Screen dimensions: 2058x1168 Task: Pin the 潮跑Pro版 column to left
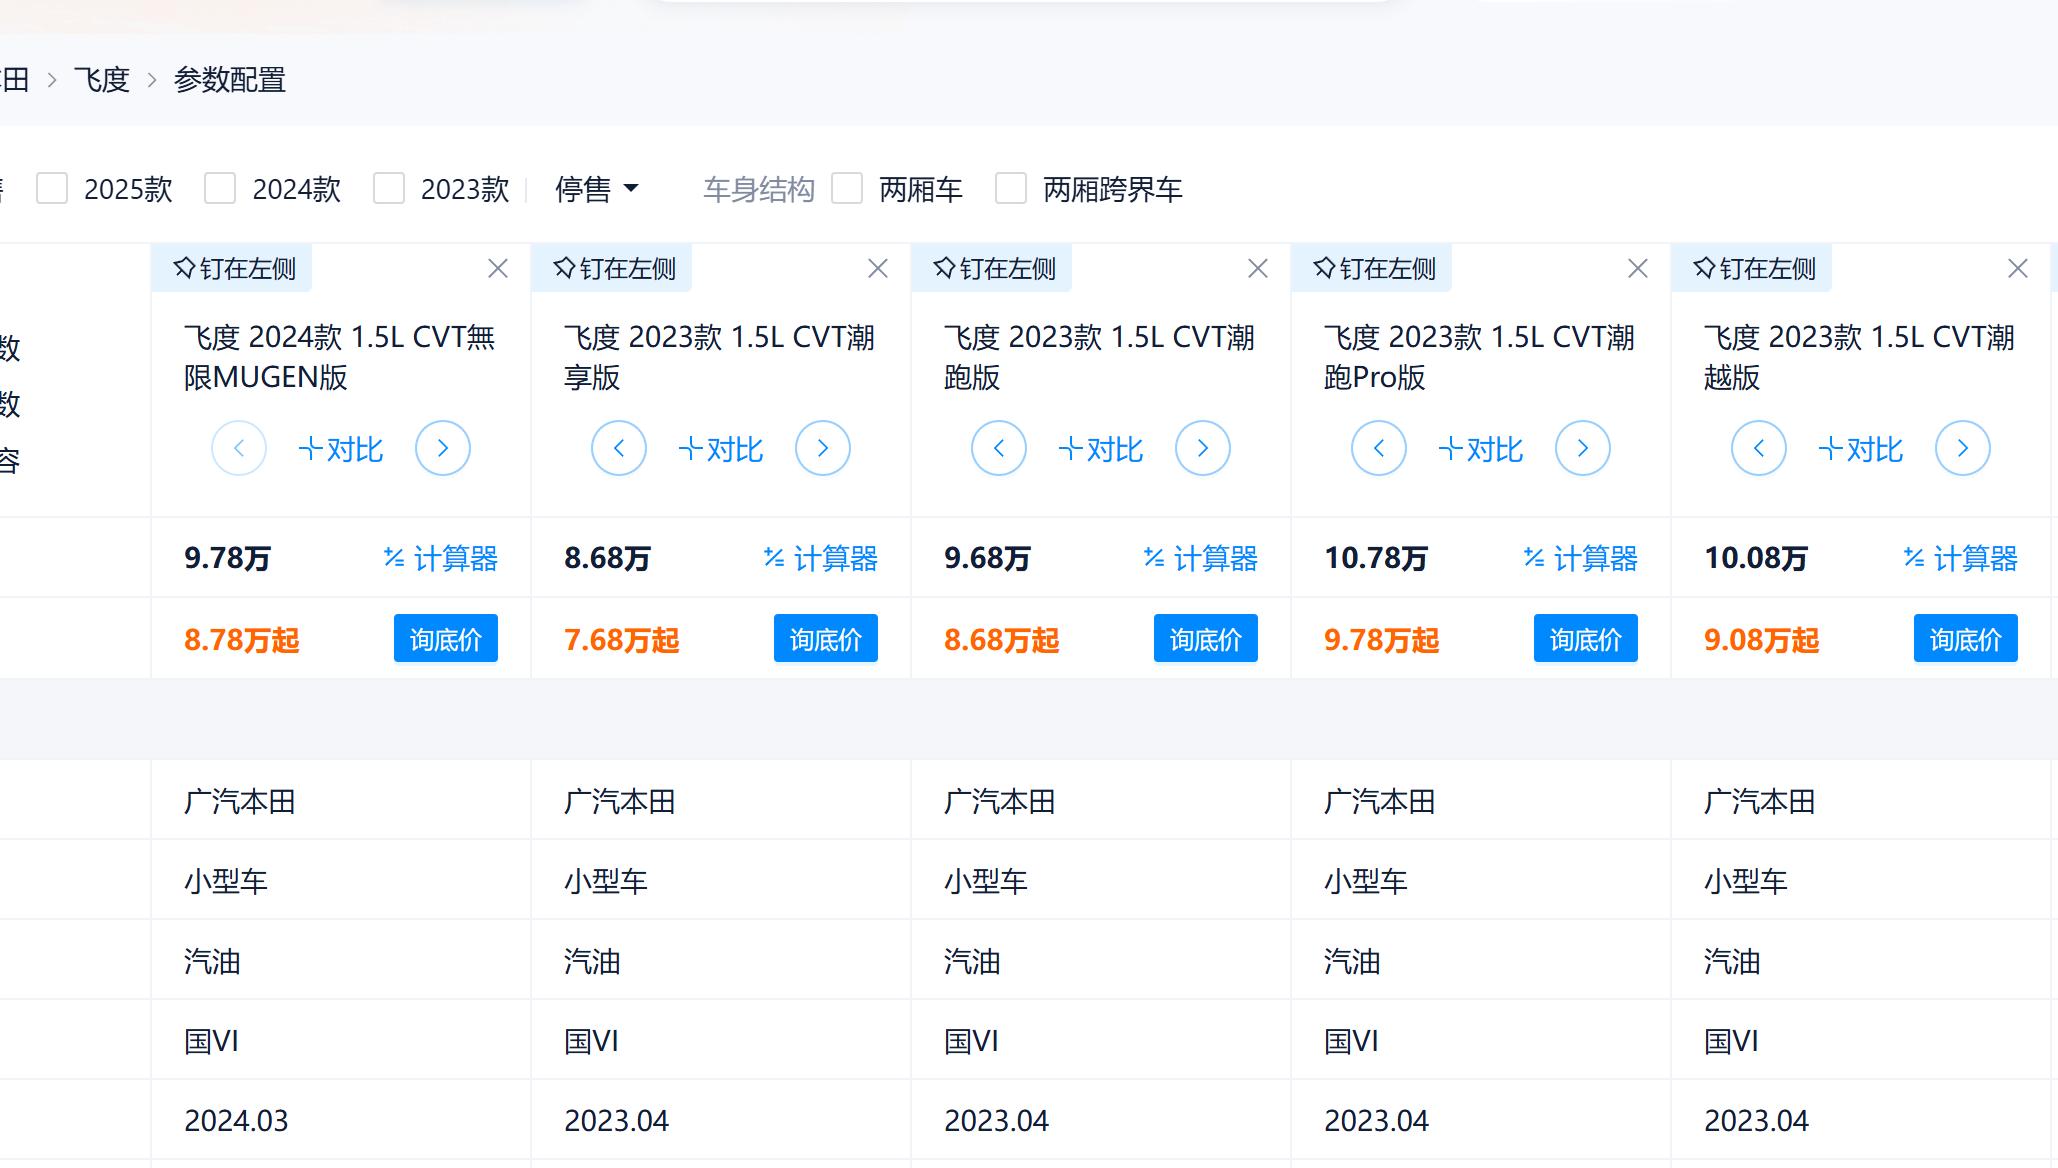coord(1371,267)
